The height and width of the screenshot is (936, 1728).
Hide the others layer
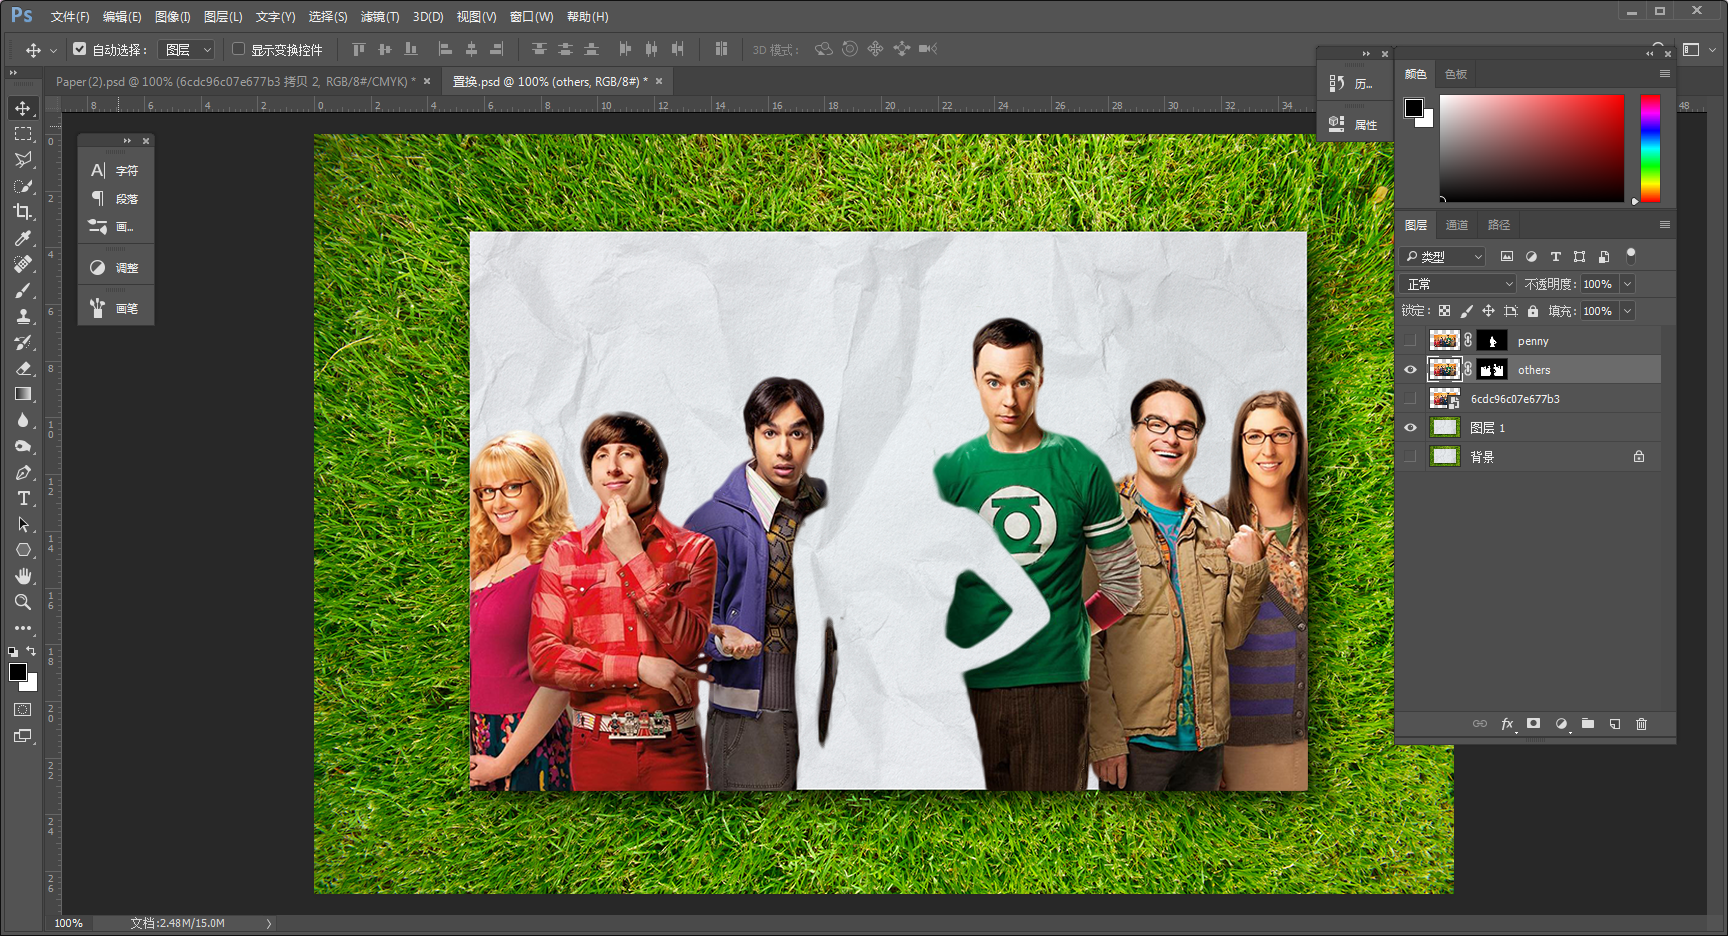pyautogui.click(x=1410, y=370)
